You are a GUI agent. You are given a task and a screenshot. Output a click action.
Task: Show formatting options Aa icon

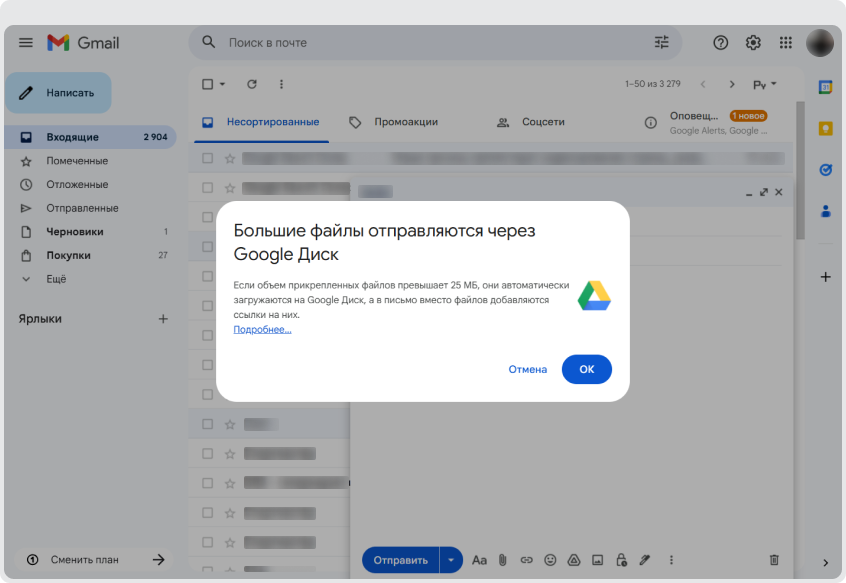pos(479,560)
